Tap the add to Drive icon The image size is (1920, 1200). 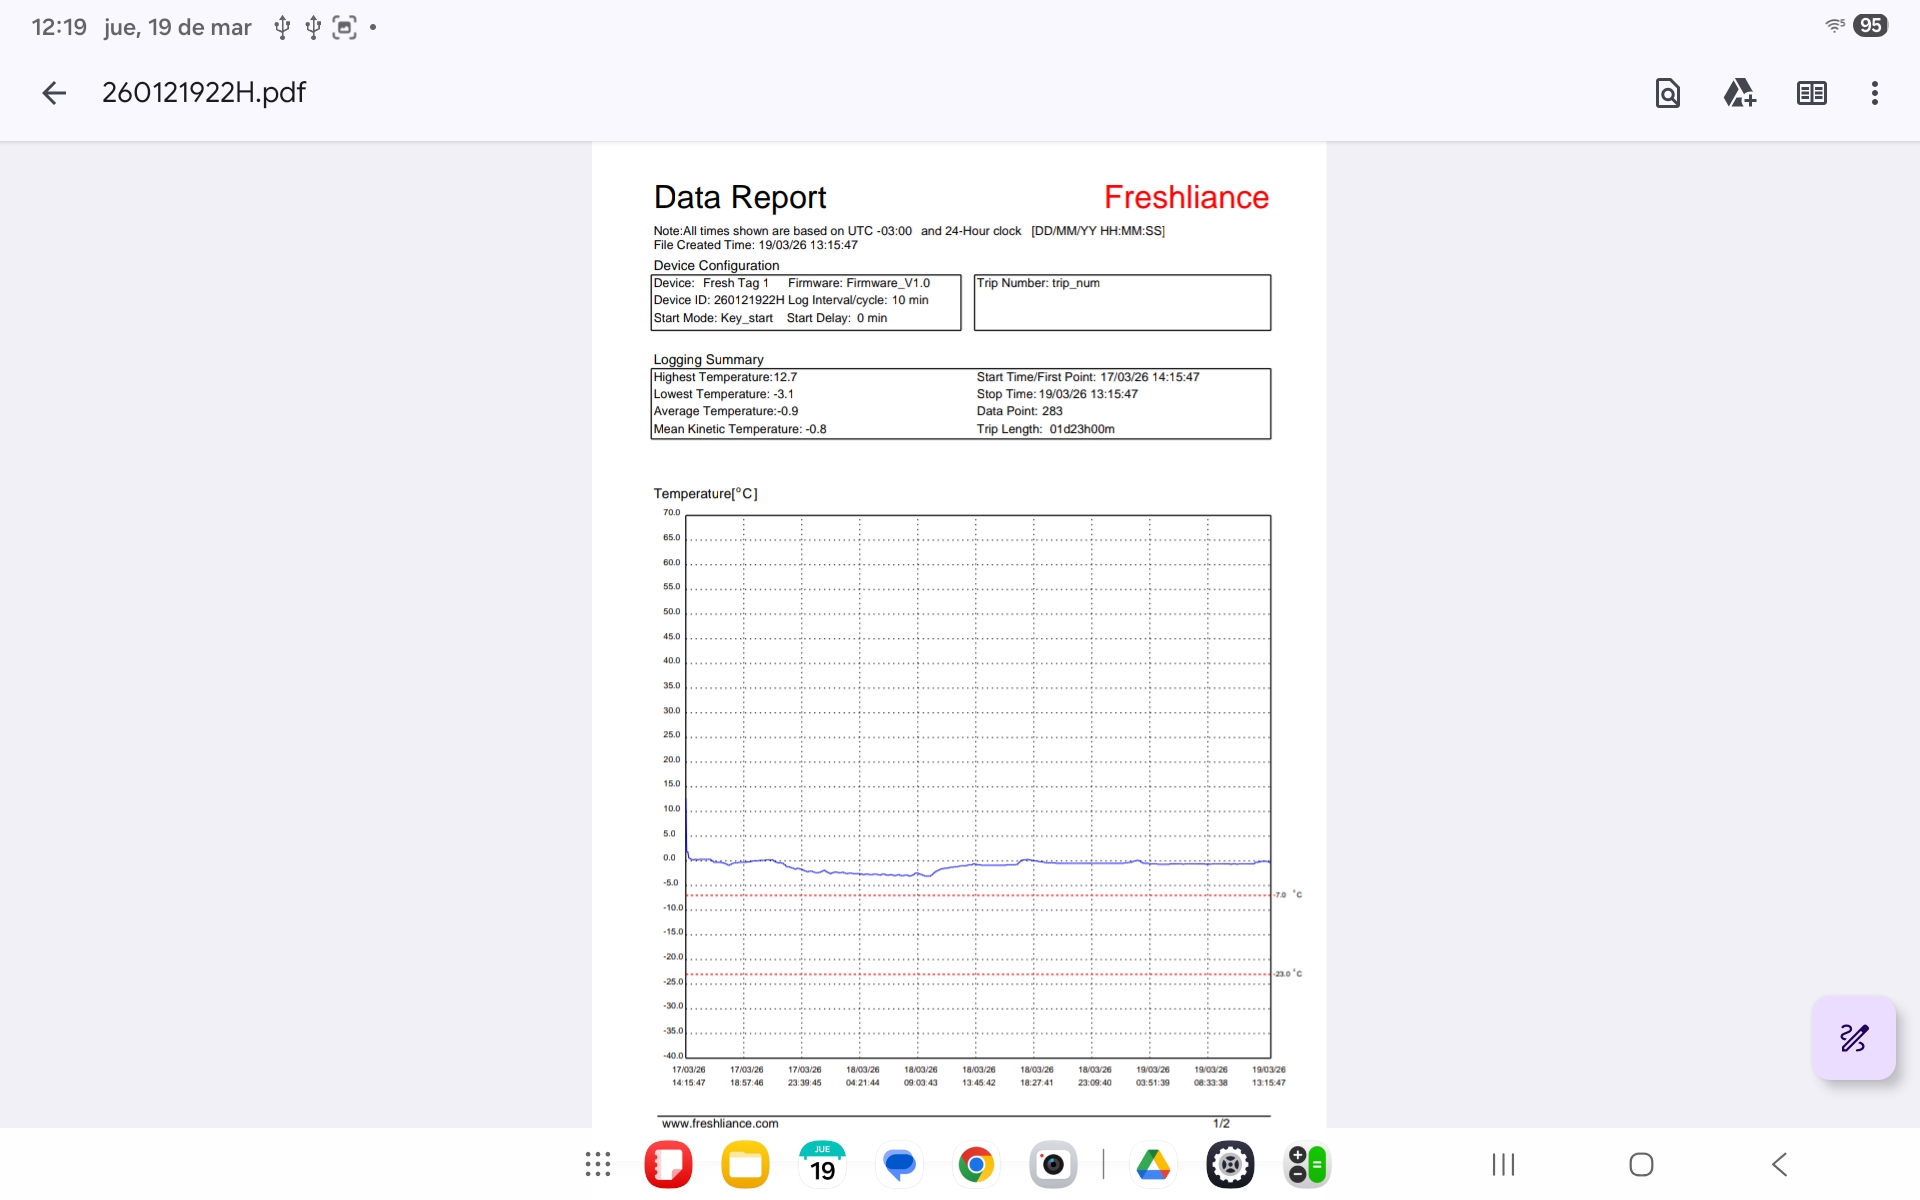point(1739,93)
